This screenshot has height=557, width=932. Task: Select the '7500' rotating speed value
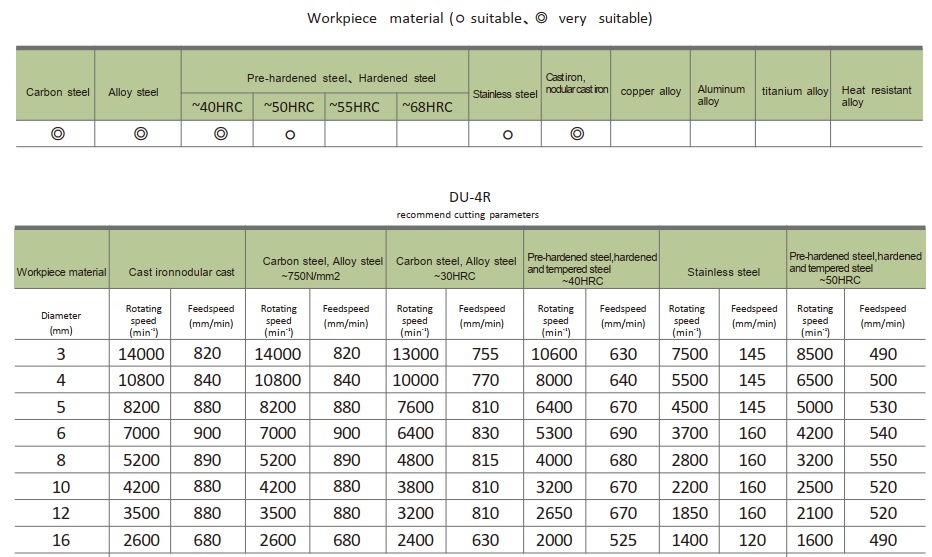[689, 354]
